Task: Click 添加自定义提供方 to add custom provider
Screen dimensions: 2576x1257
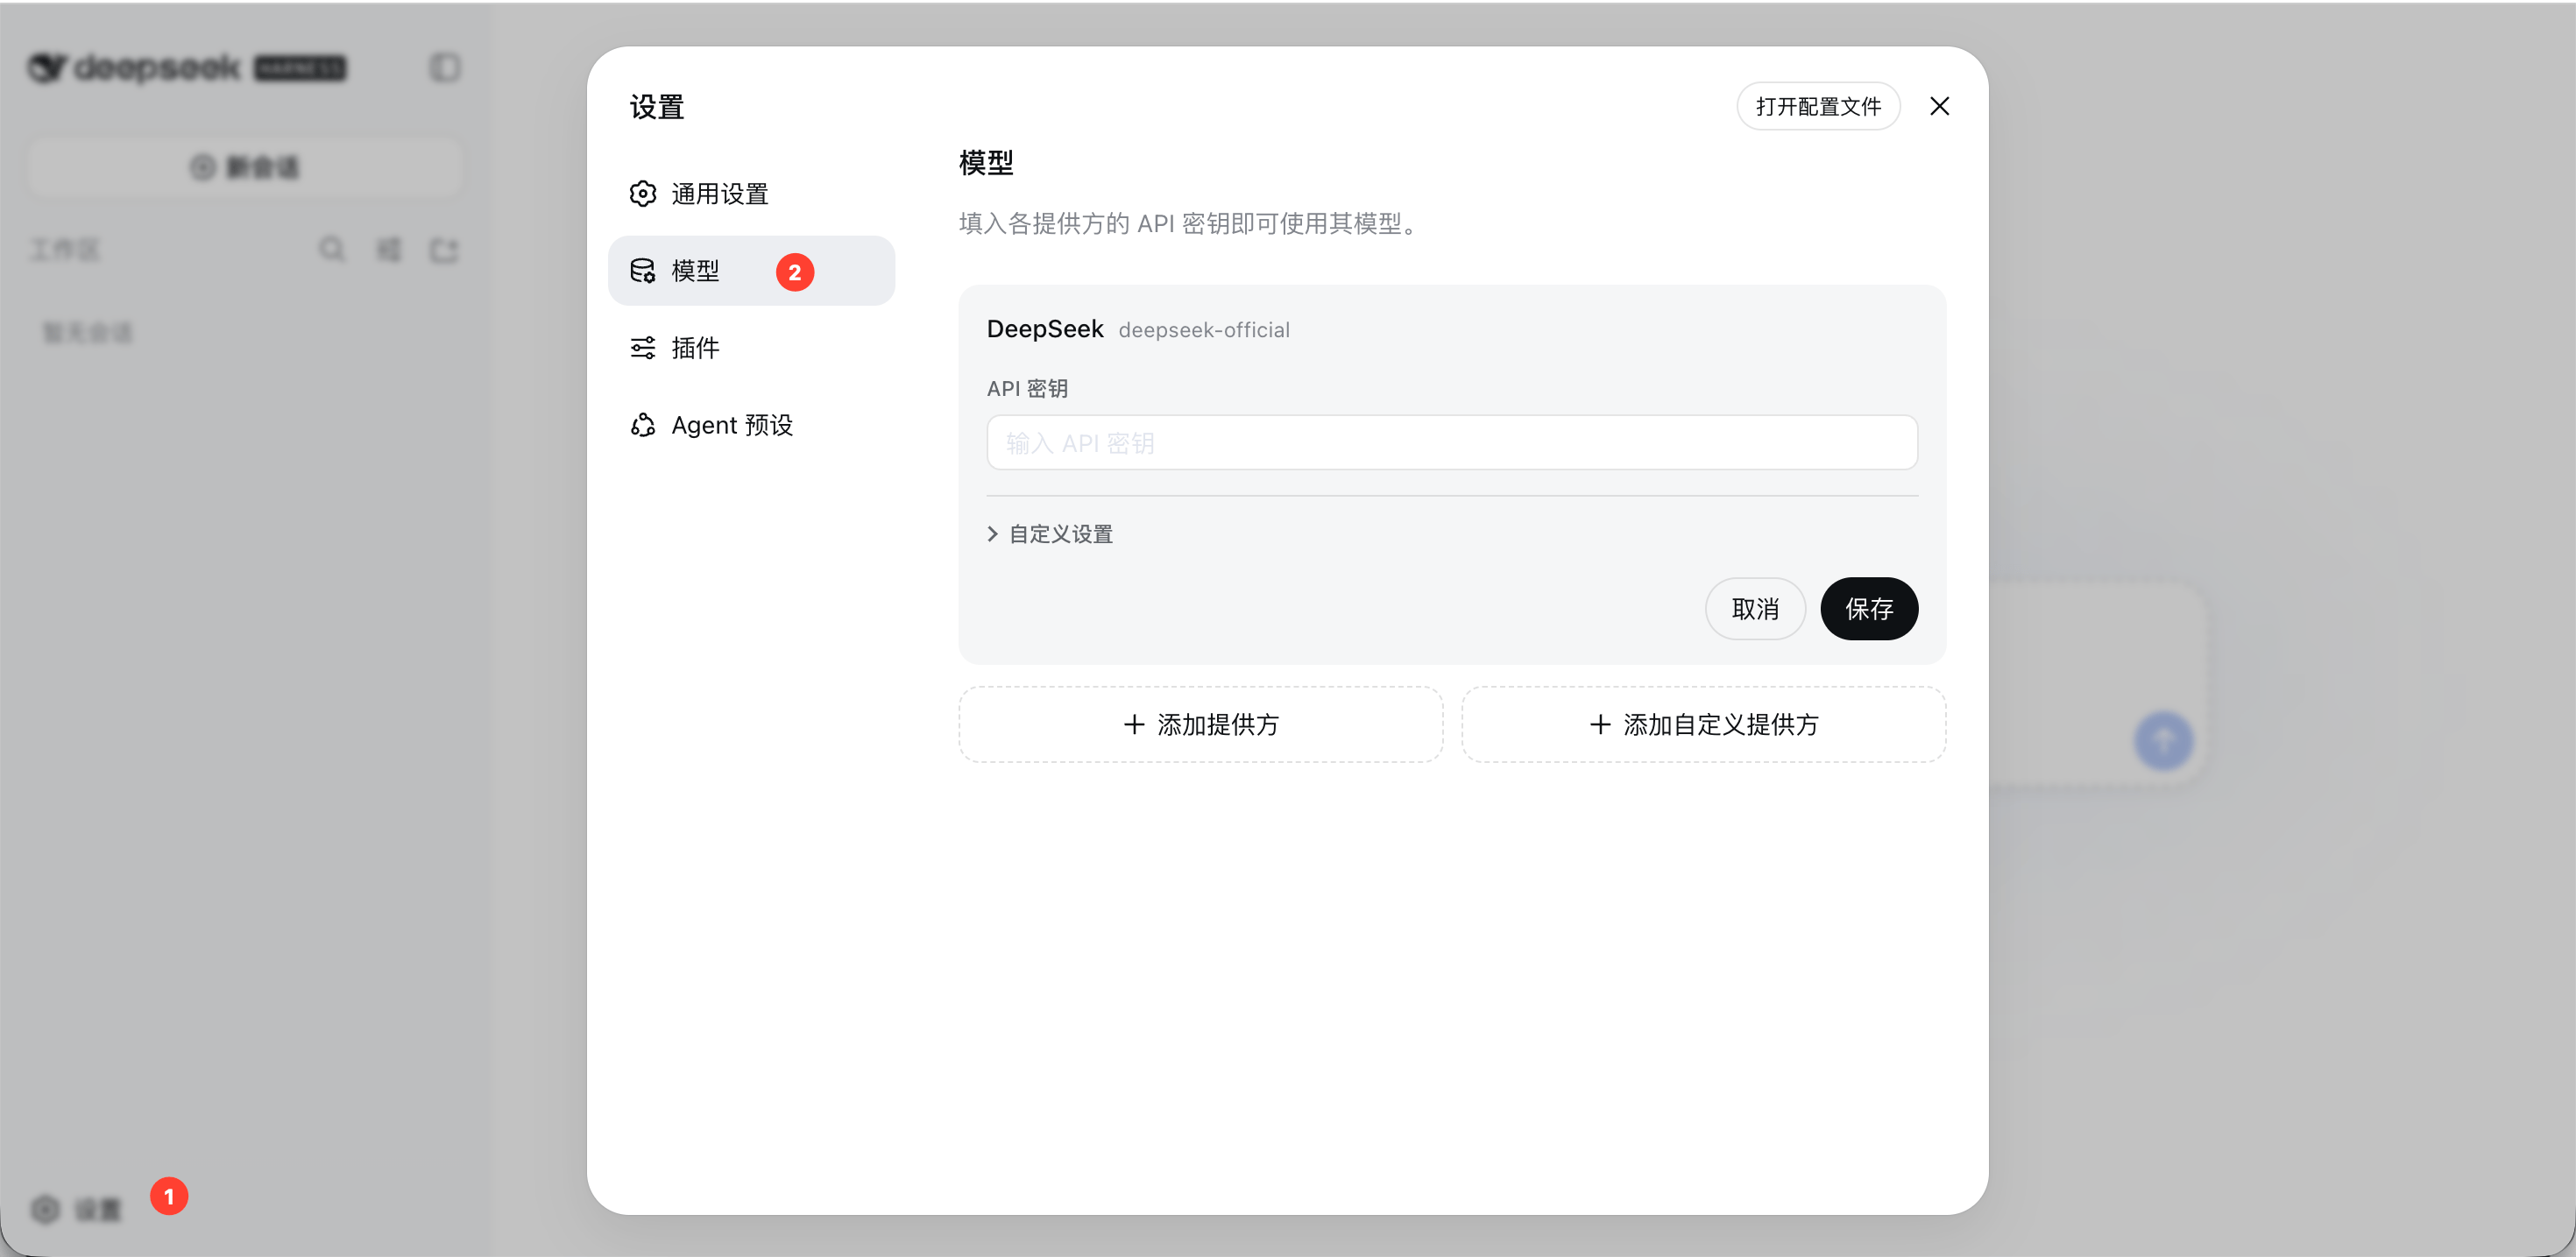Action: [x=1704, y=725]
